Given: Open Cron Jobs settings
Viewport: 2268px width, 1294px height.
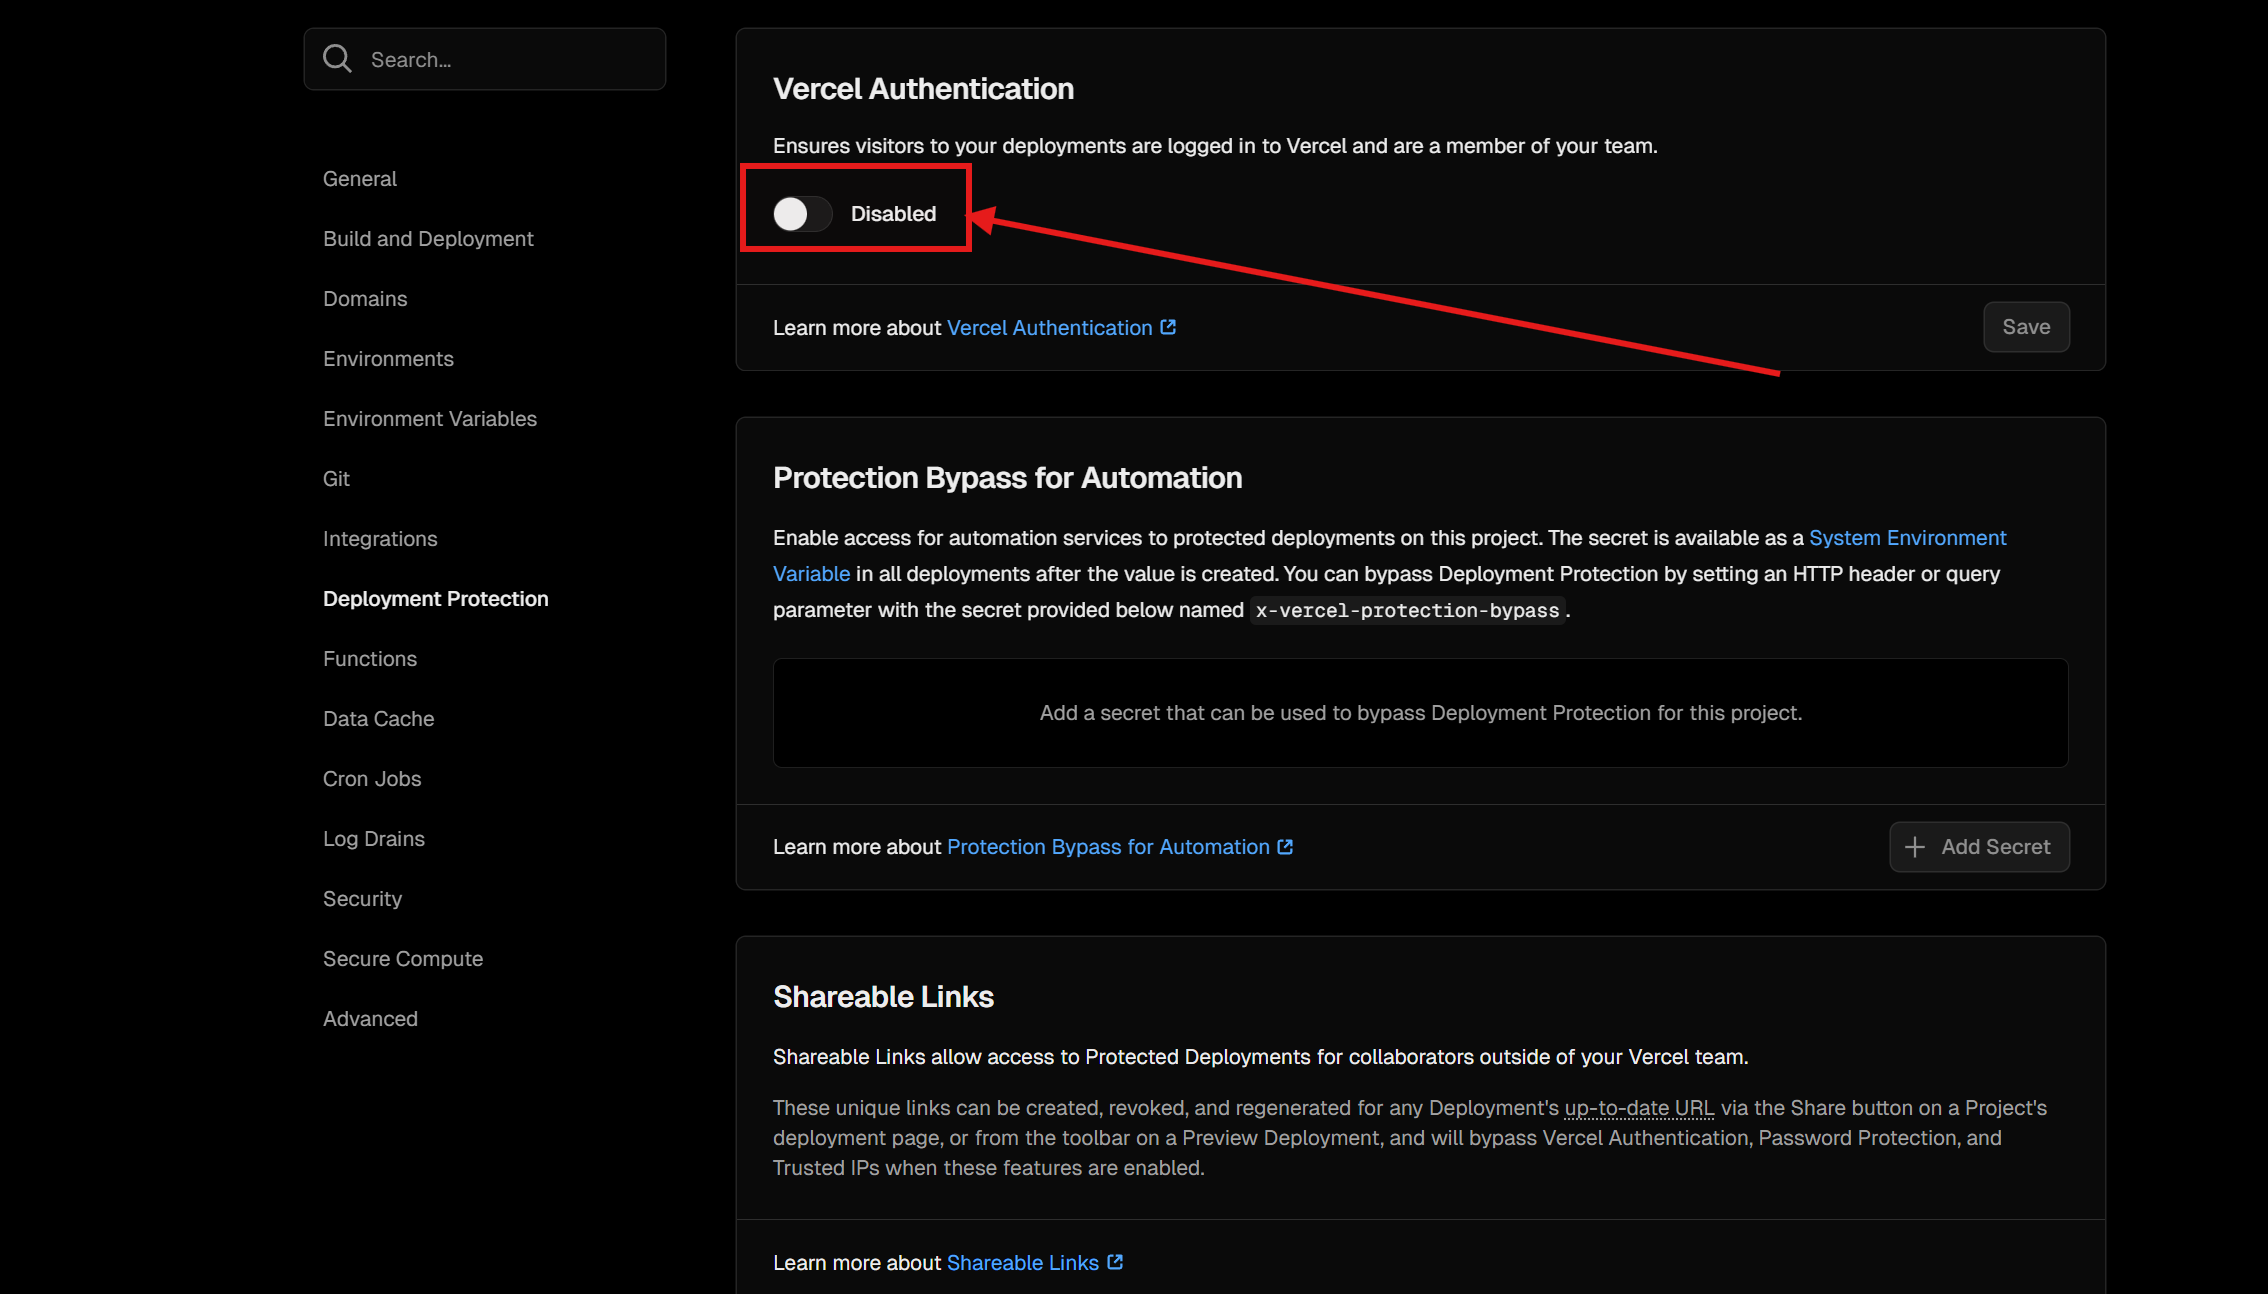Looking at the screenshot, I should click(x=372, y=779).
